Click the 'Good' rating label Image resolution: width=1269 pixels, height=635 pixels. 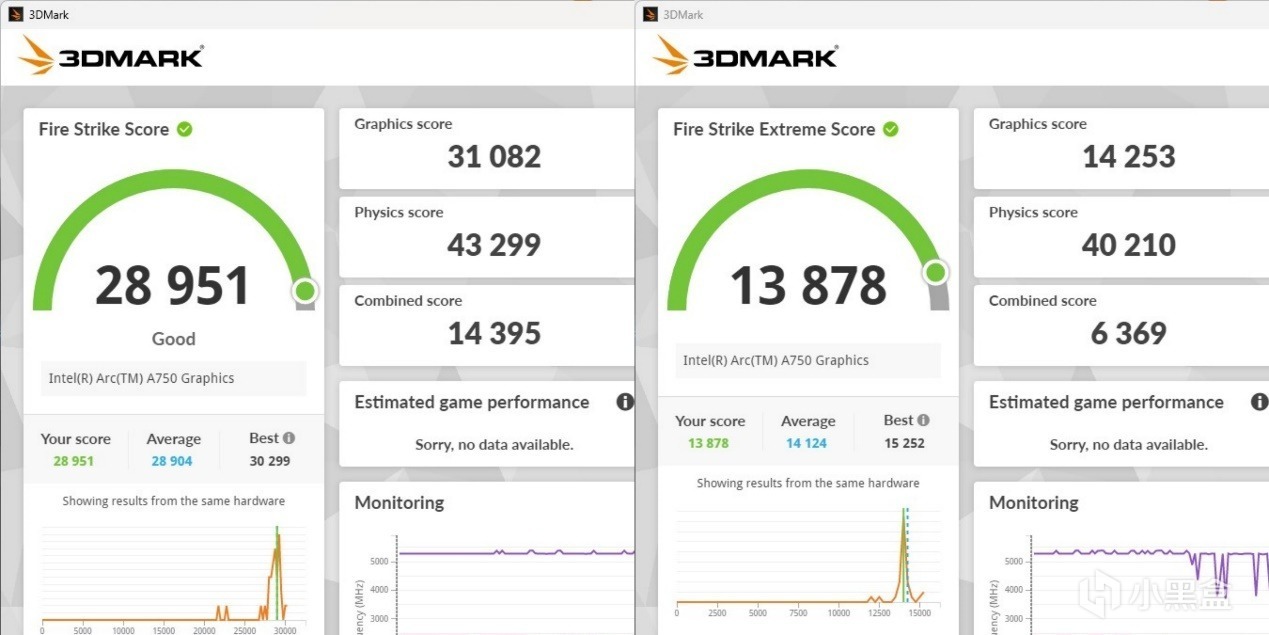point(173,339)
